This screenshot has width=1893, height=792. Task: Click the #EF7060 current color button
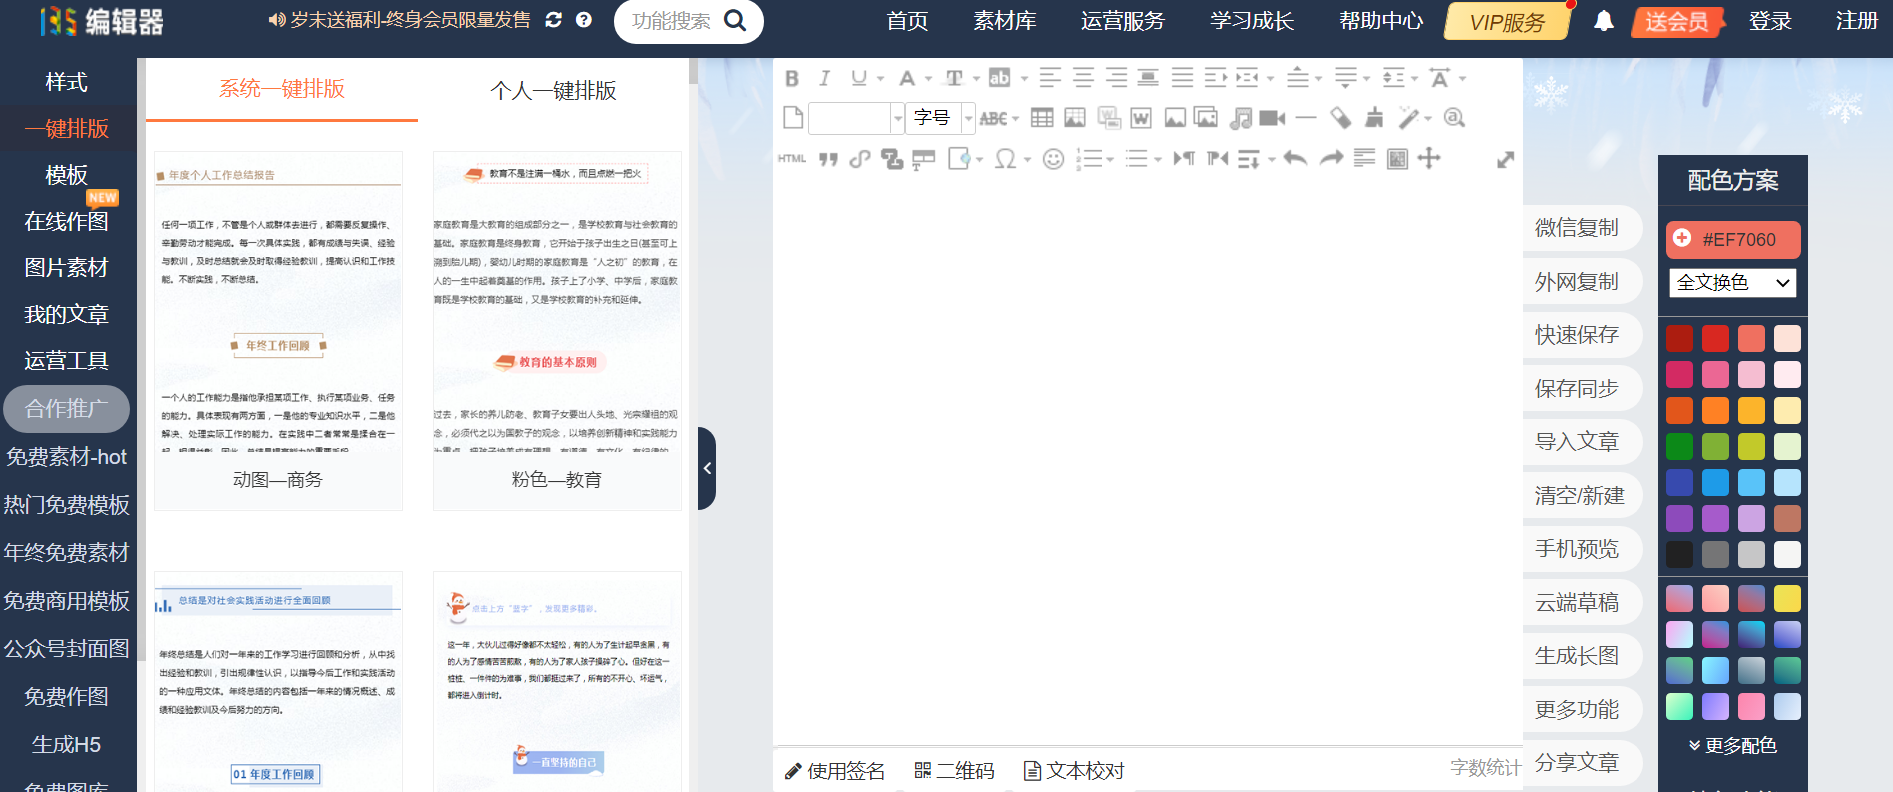1732,240
